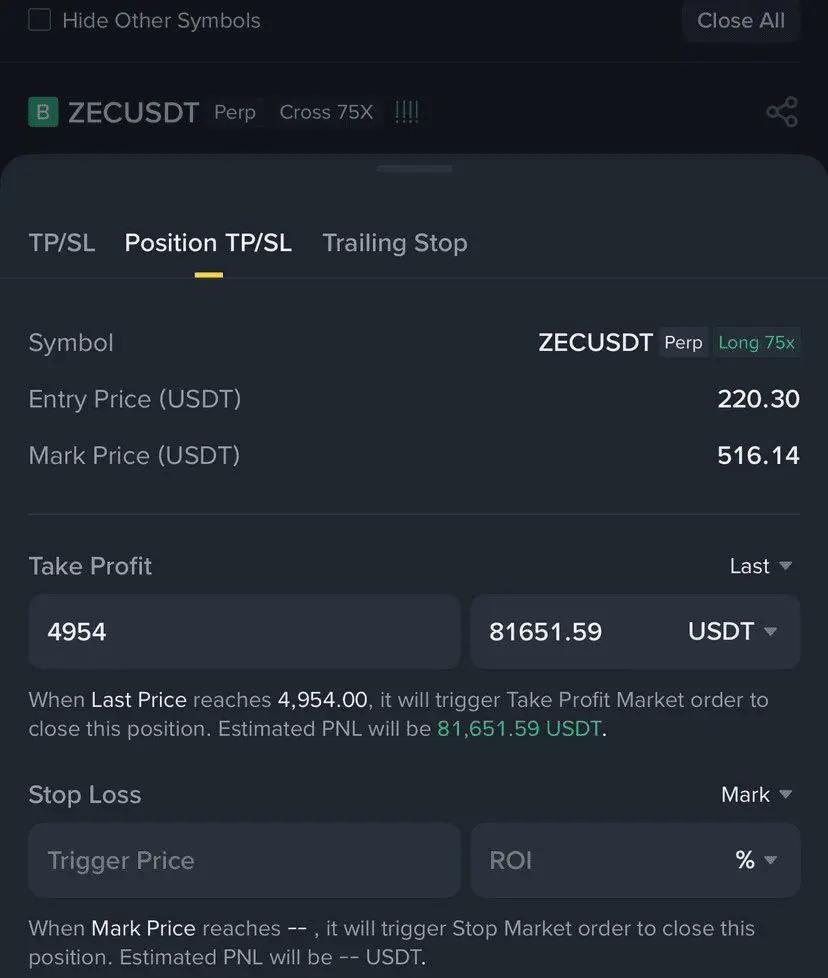Image resolution: width=828 pixels, height=978 pixels.
Task: Expand the USDT unit dropdown for Take Profit
Action: point(732,632)
